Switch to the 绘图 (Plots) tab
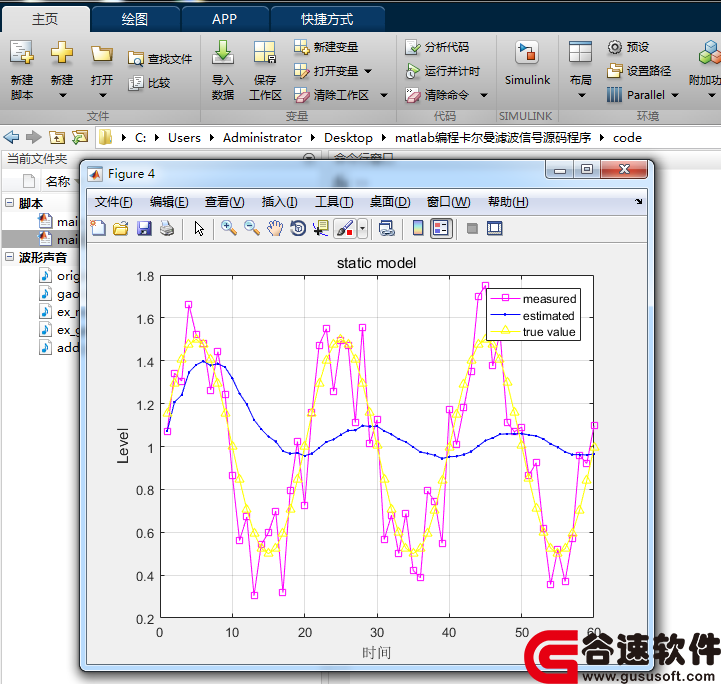This screenshot has height=684, width=721. [135, 19]
